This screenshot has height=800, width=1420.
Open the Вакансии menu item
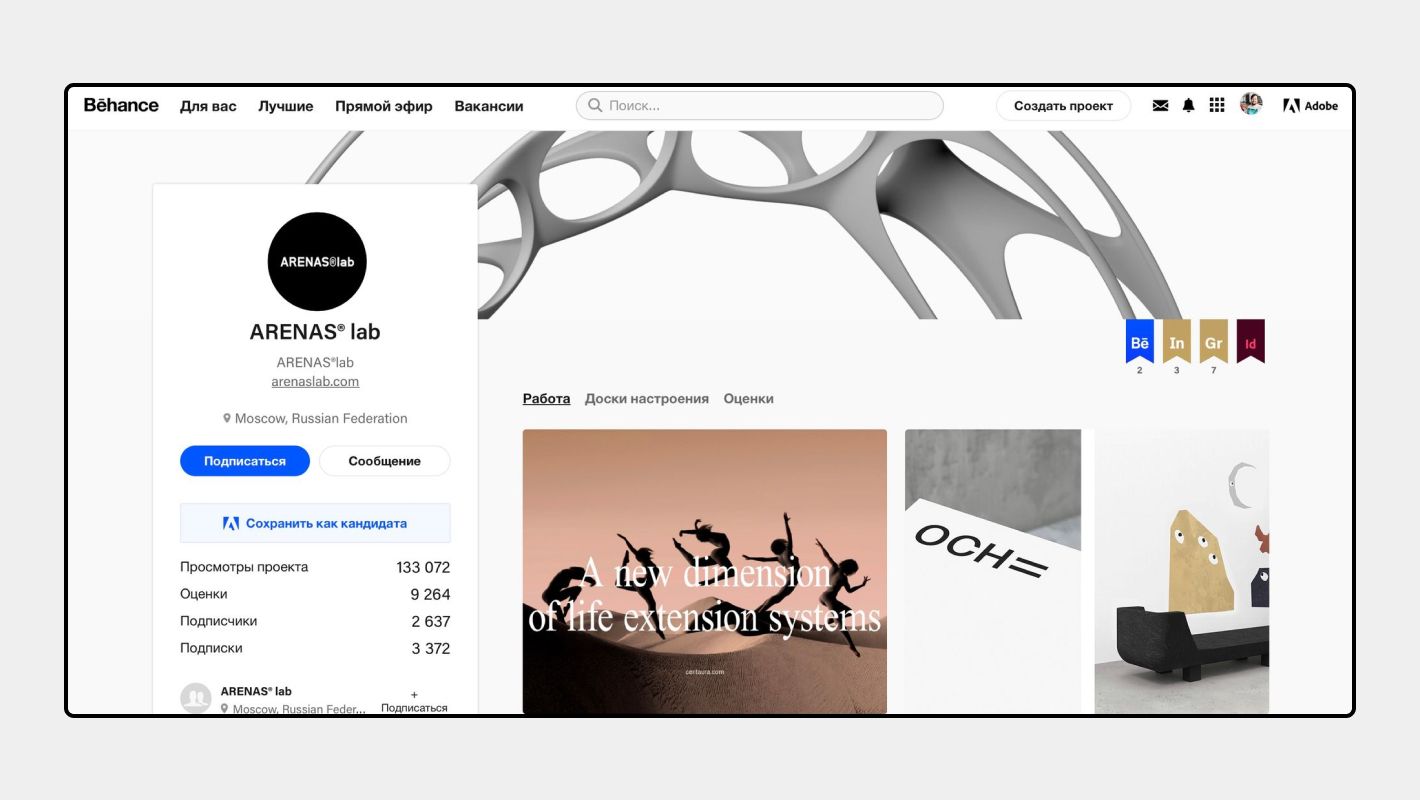point(489,105)
